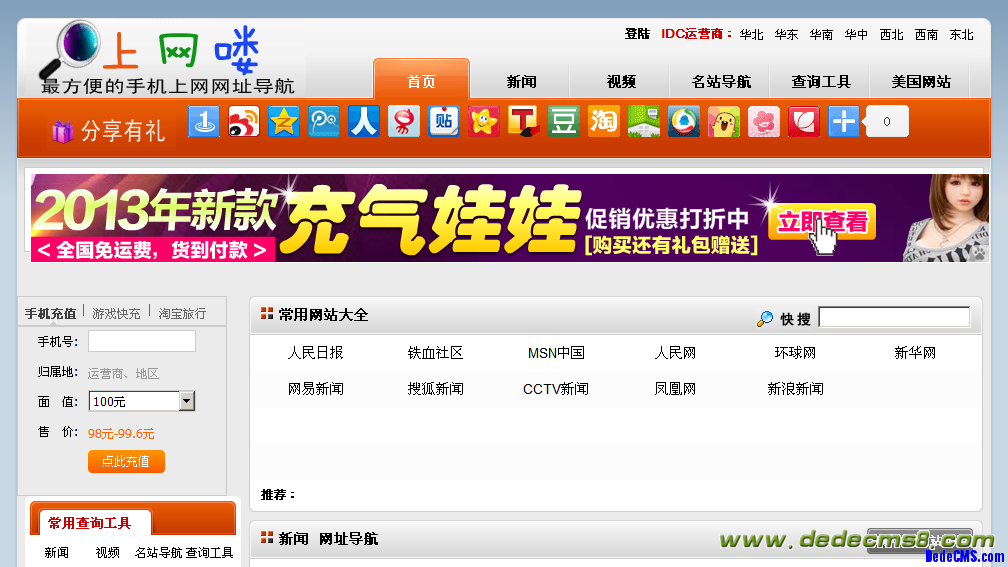Click the 快搜 search input box
Screen dimensions: 1008x567
pyautogui.click(x=894, y=317)
